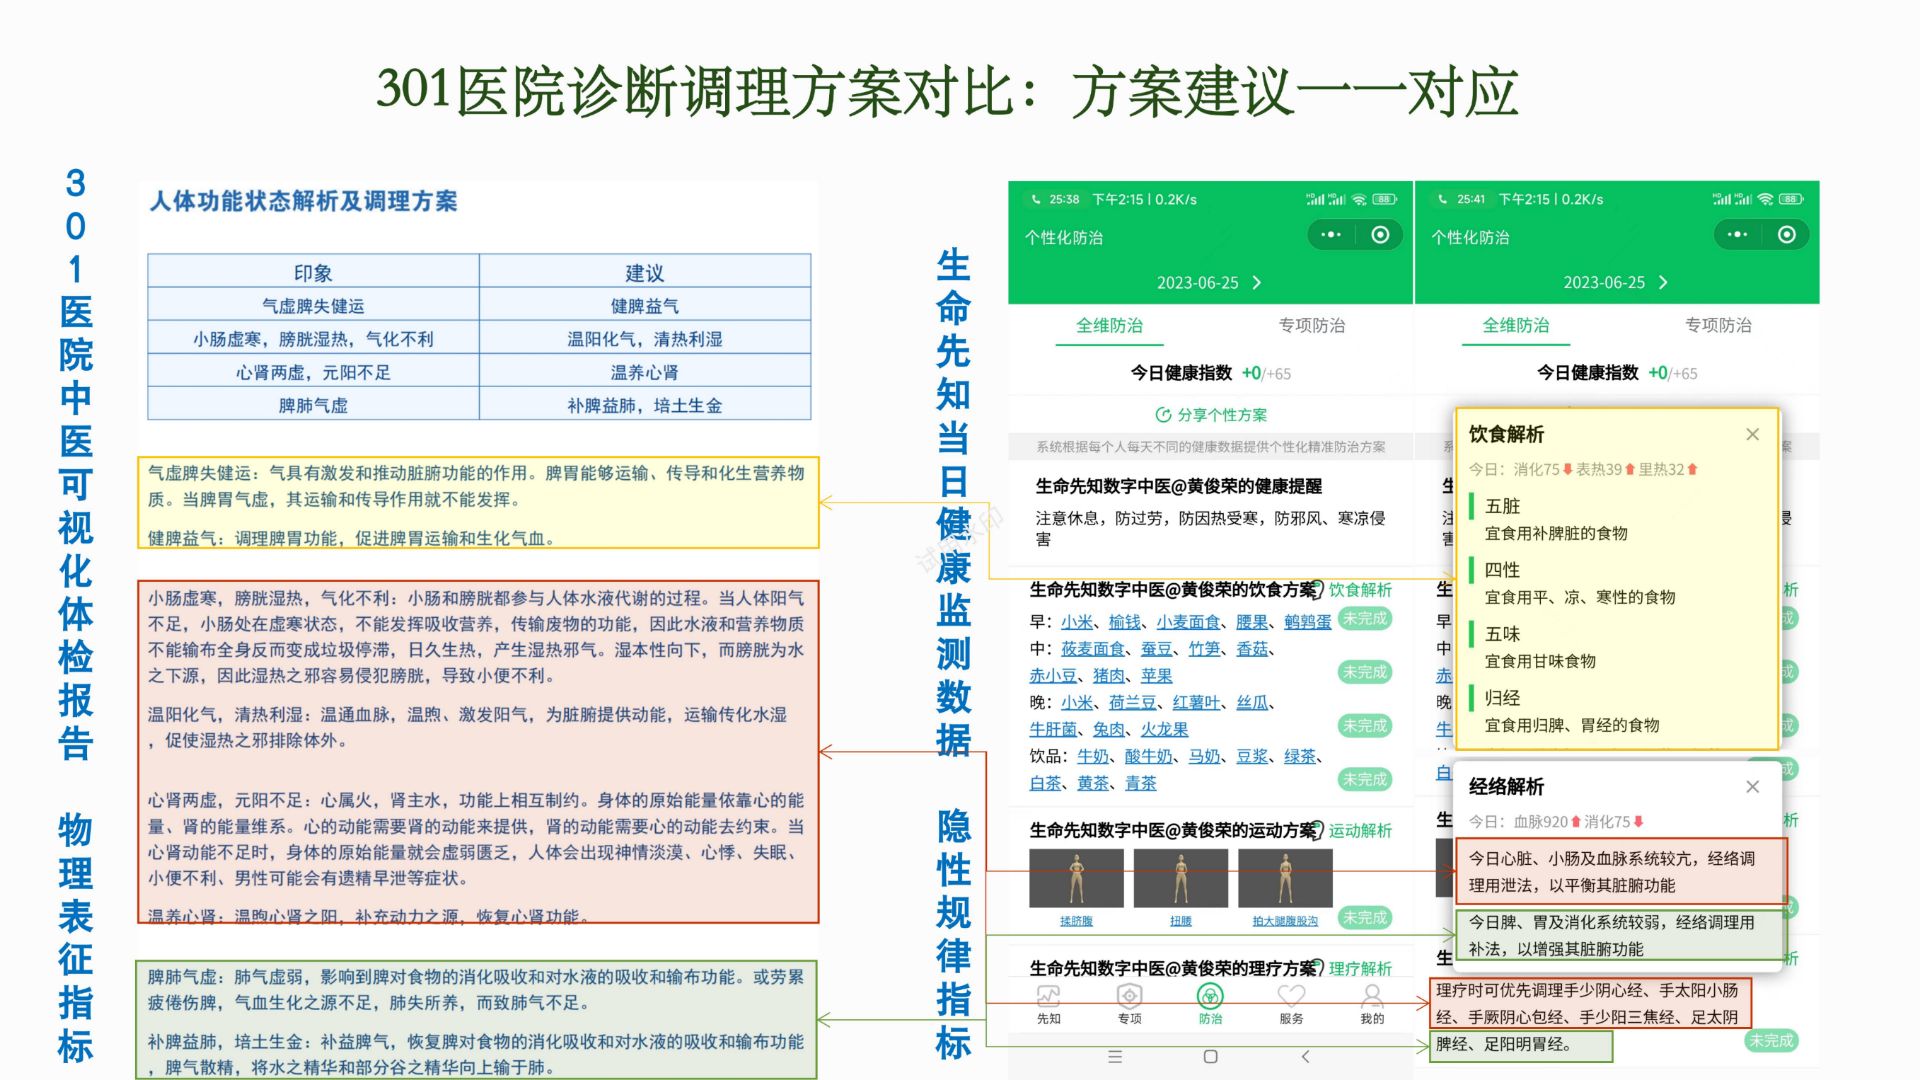Close the 饮食解析 popup
The width and height of the screenshot is (1920, 1080).
point(1752,434)
